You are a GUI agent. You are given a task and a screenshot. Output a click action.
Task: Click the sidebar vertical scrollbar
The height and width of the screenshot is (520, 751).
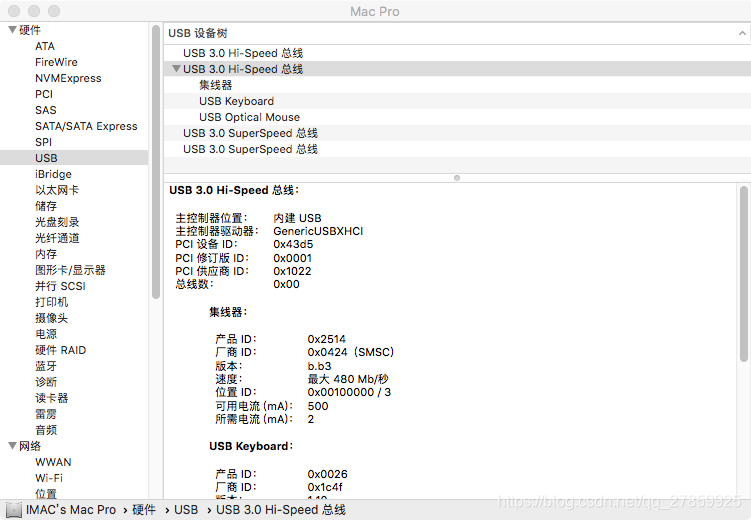pos(156,162)
